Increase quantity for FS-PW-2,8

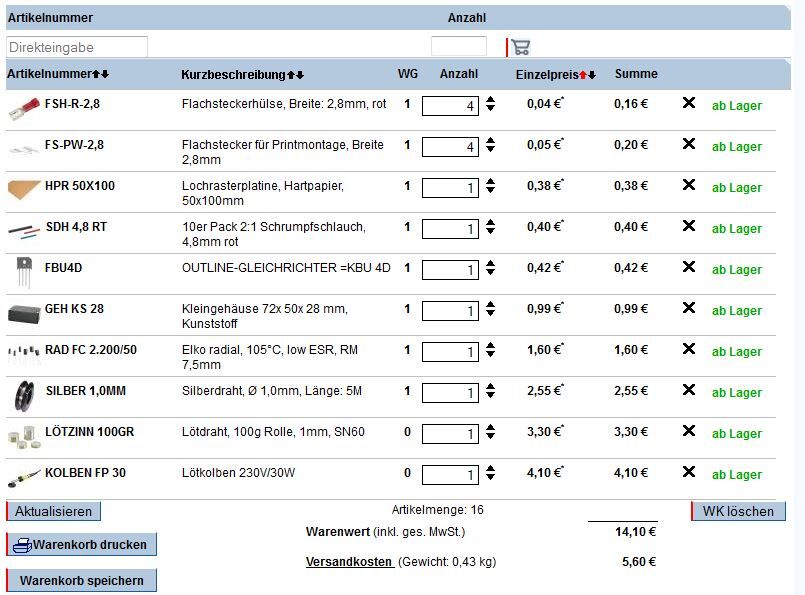click(491, 141)
